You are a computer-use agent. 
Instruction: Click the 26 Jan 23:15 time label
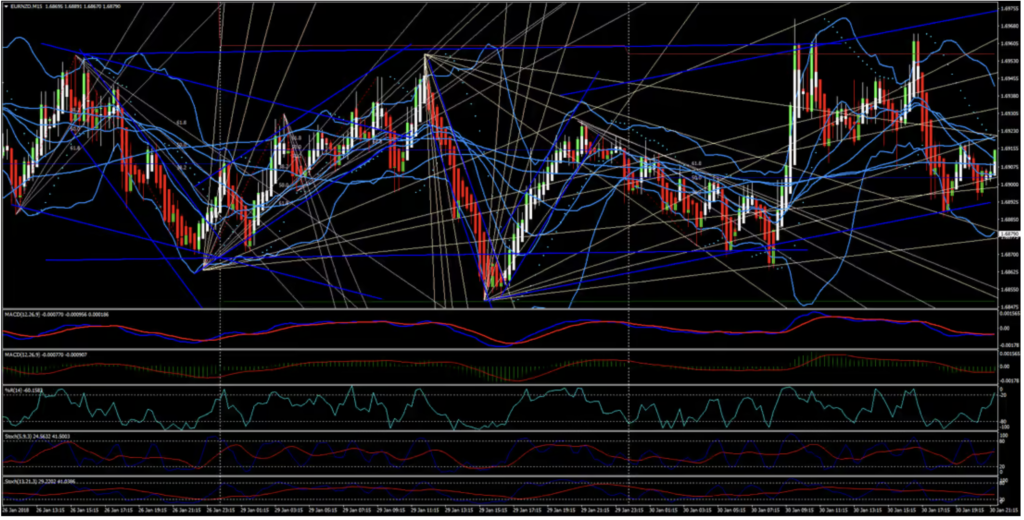[x=222, y=508]
